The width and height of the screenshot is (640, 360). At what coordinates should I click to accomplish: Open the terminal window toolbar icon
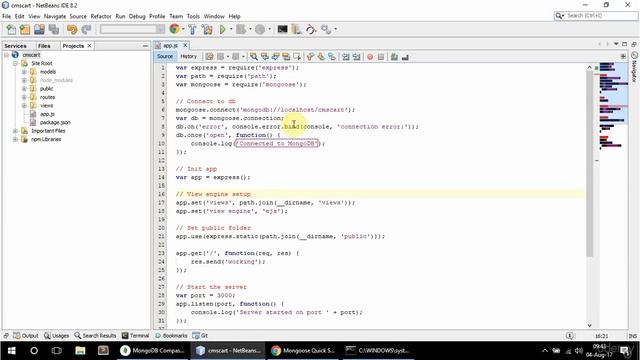pos(282,29)
